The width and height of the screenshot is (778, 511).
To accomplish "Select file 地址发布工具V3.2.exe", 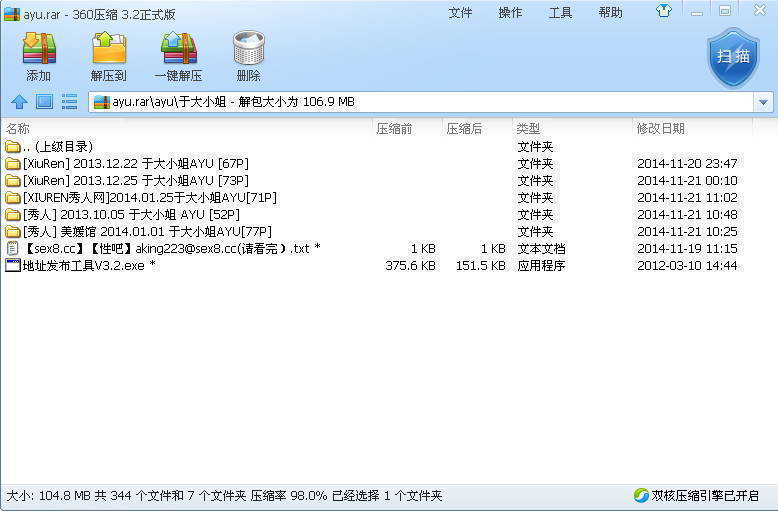I will coord(89,265).
